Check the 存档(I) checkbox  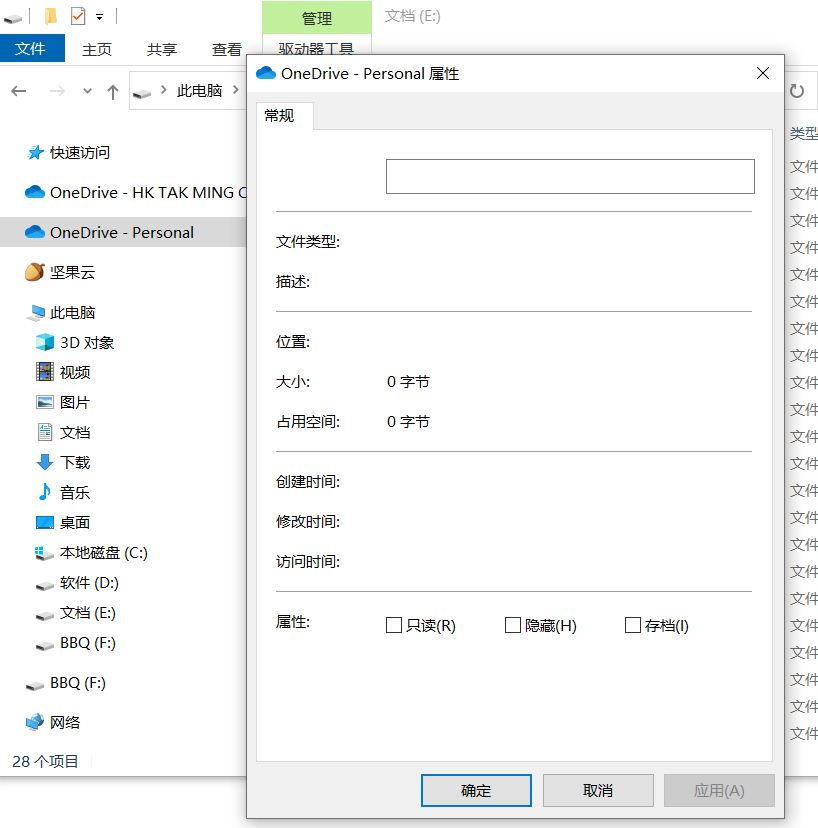click(x=633, y=625)
